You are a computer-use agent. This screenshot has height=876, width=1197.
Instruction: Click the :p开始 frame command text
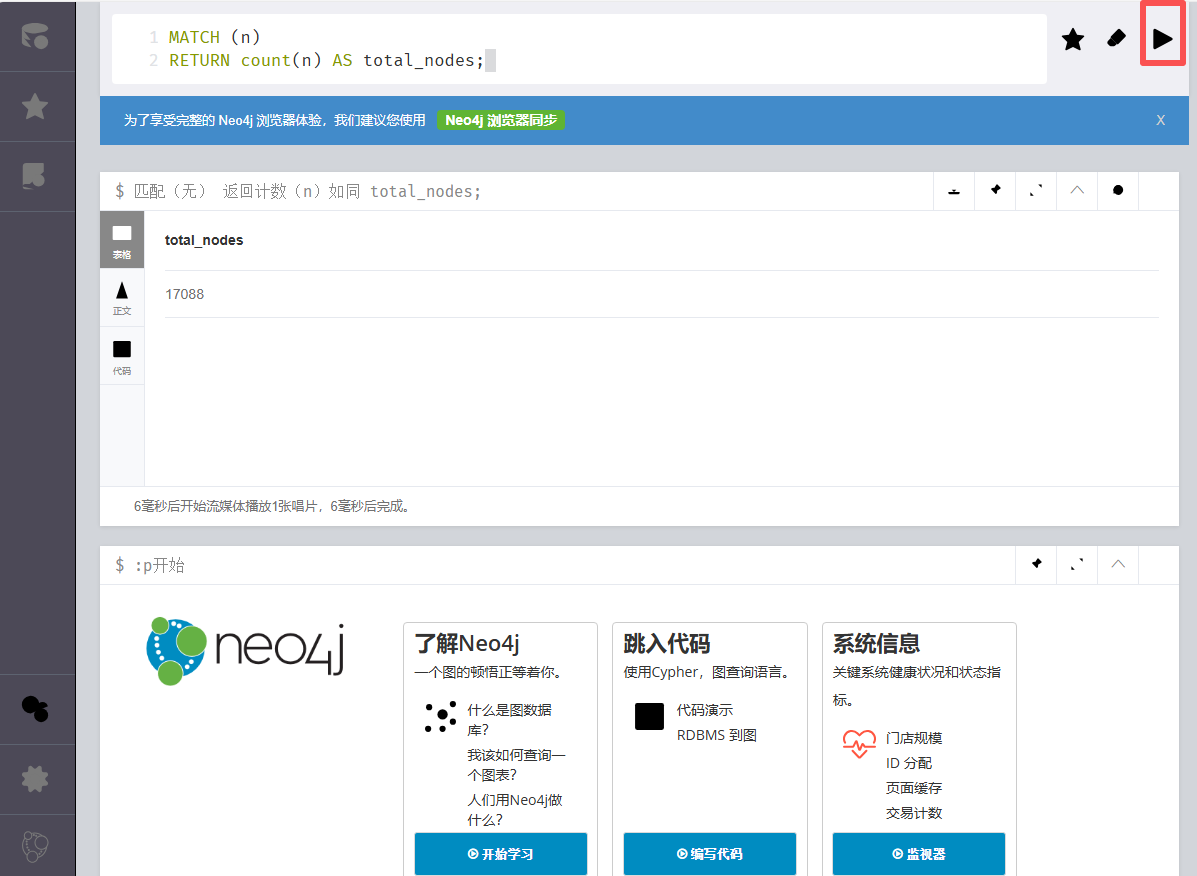160,565
